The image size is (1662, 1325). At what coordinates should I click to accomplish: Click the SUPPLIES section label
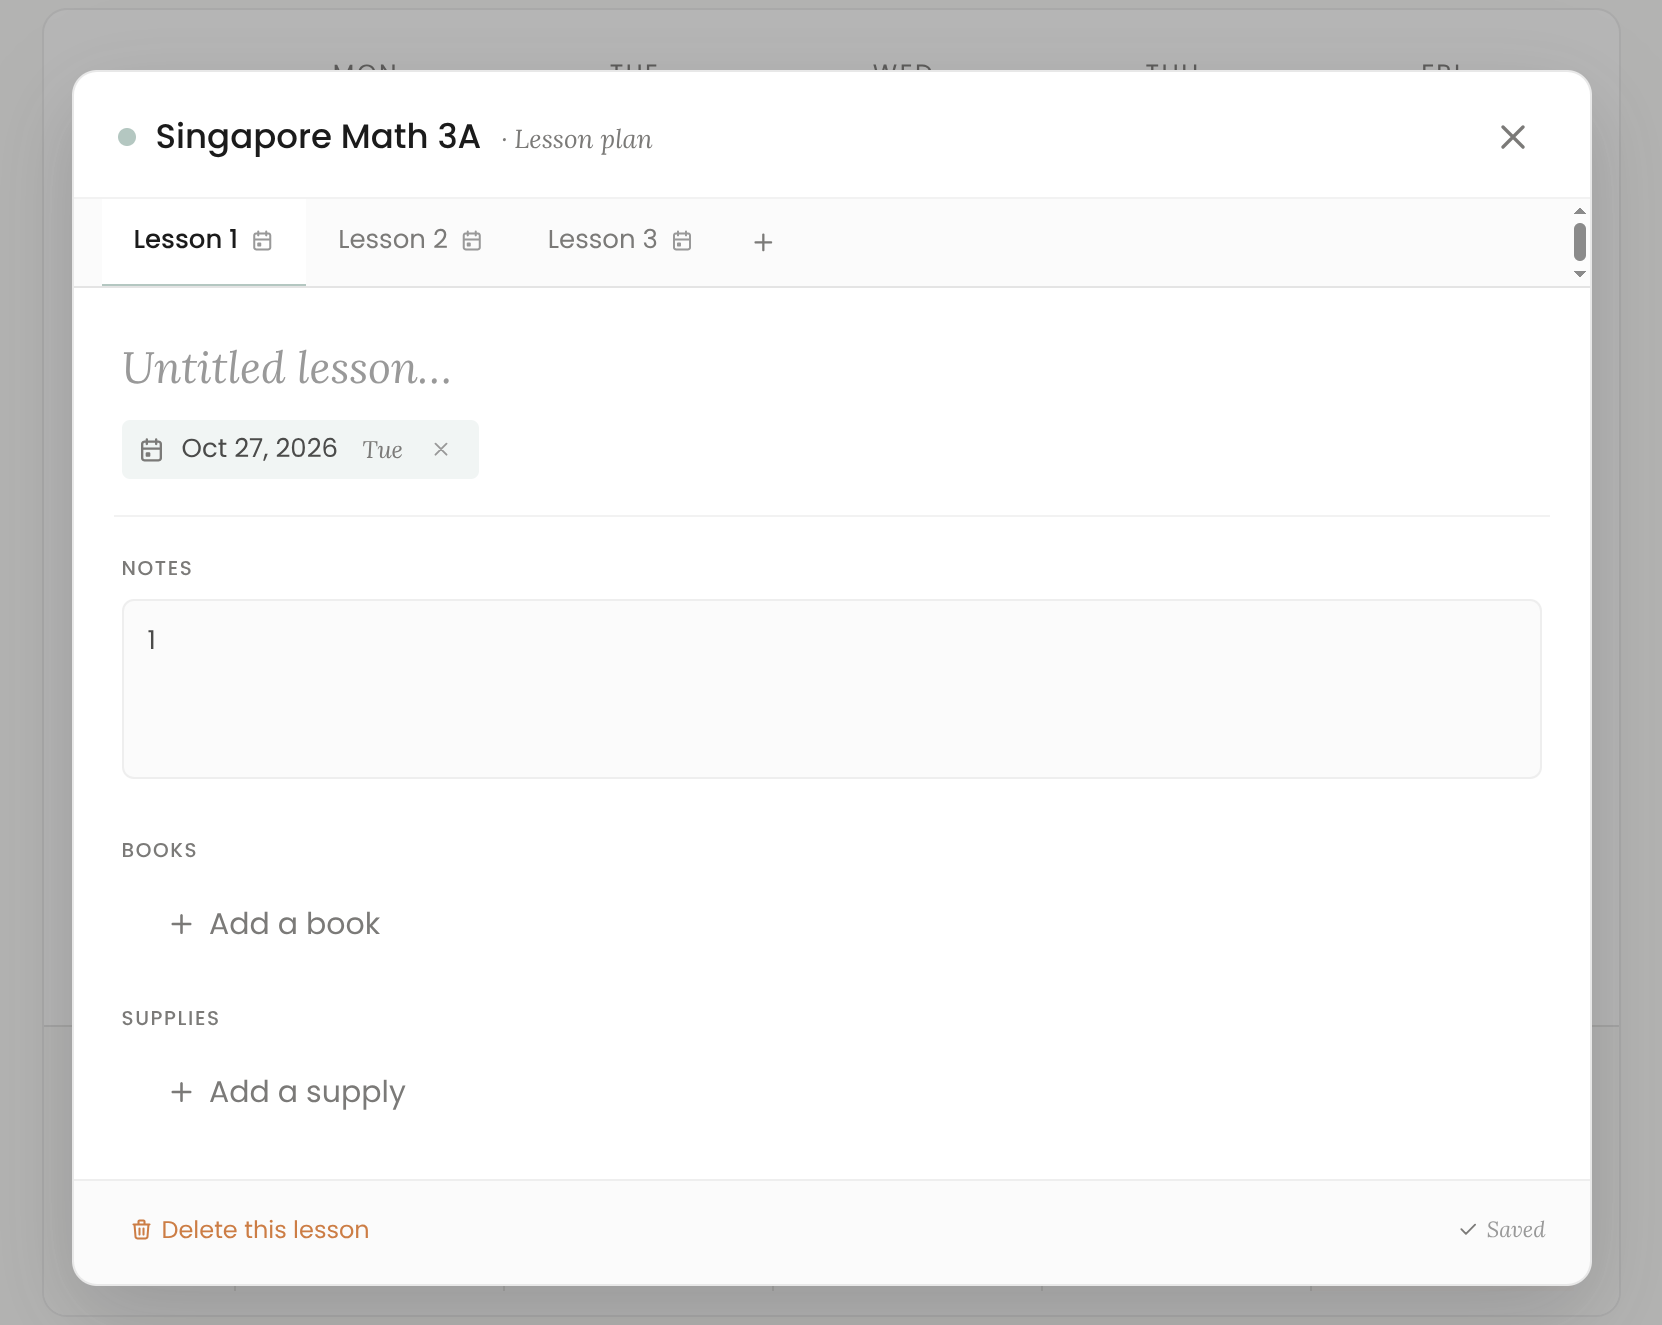tap(170, 1018)
